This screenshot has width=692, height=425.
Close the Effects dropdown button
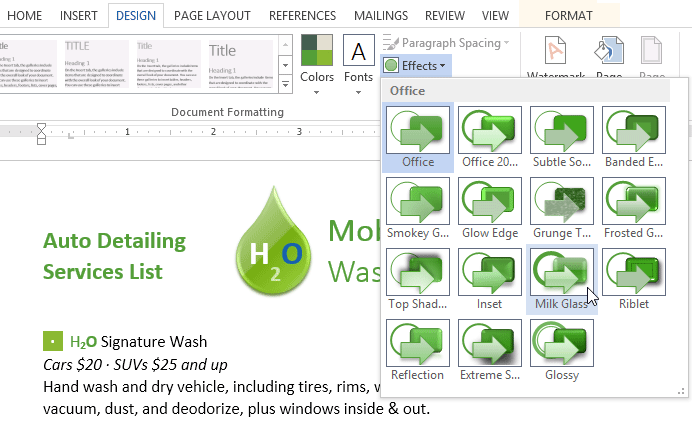coord(415,66)
